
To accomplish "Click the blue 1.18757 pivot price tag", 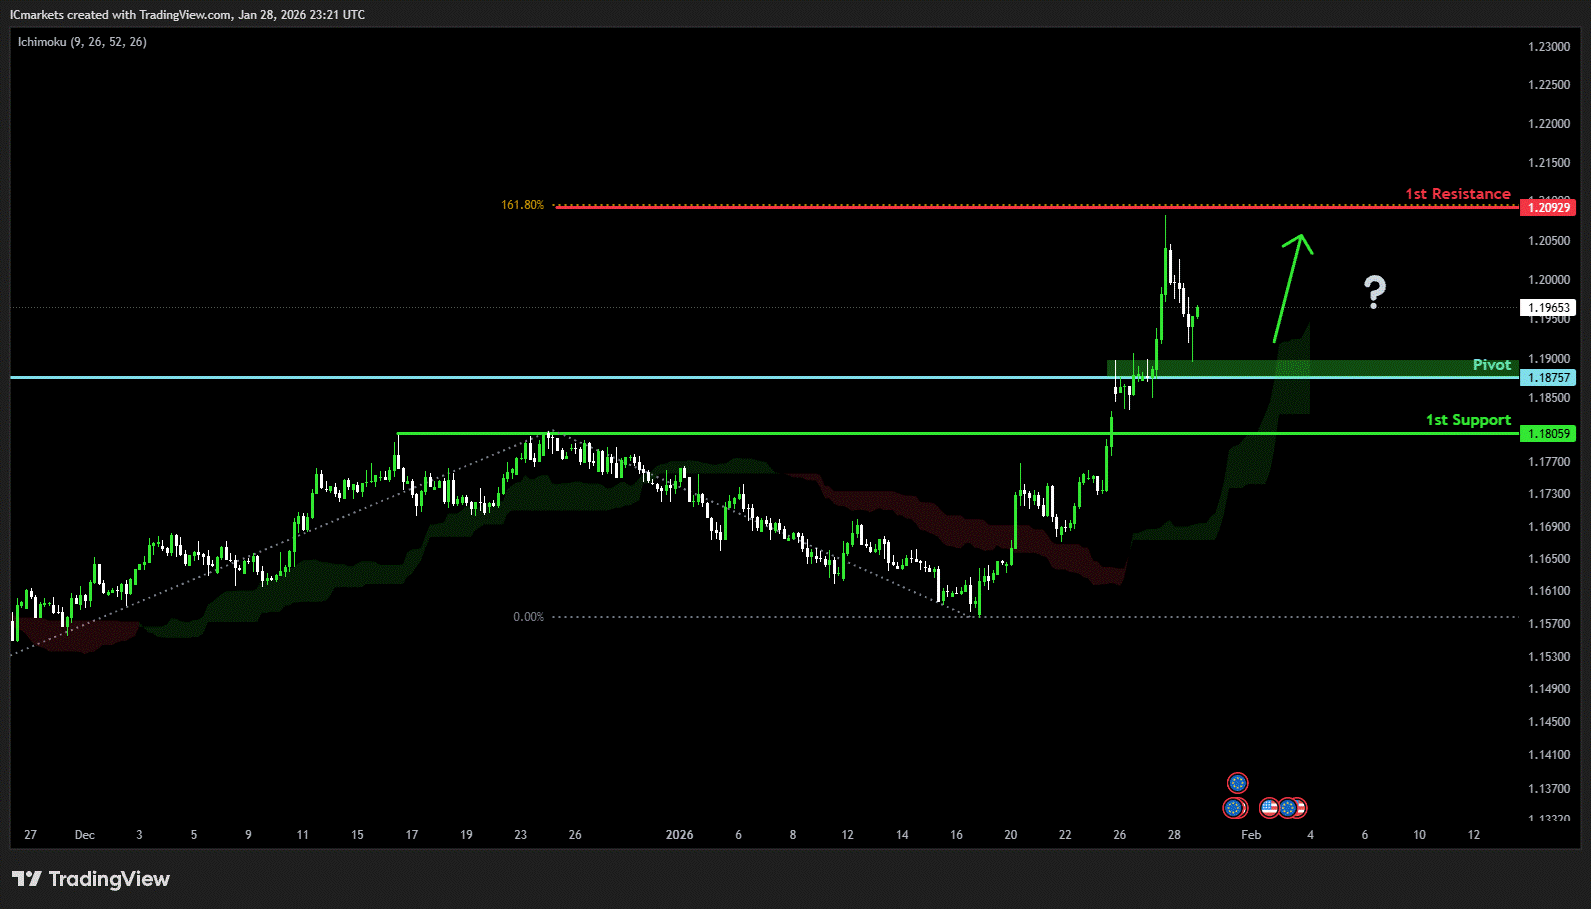I will click(1547, 378).
